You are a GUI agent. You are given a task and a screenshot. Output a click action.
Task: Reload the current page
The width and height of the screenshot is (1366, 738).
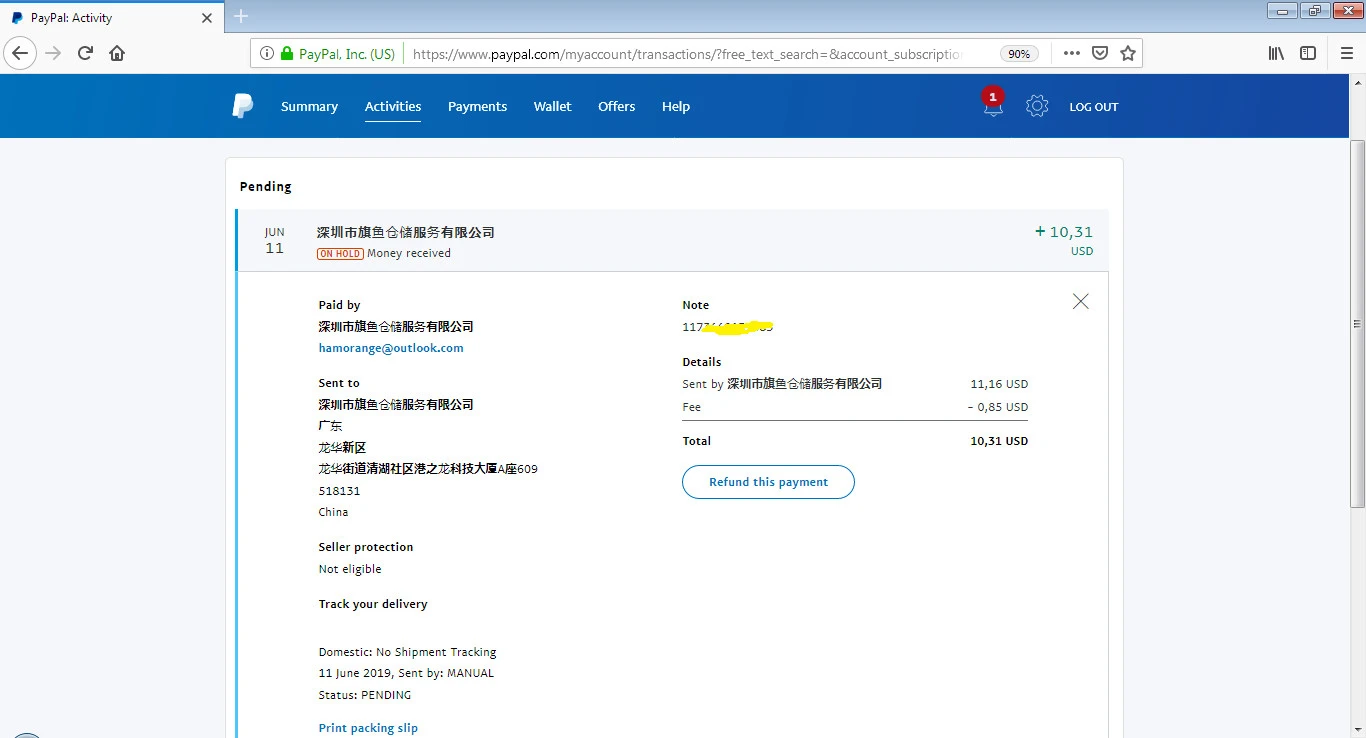[85, 54]
